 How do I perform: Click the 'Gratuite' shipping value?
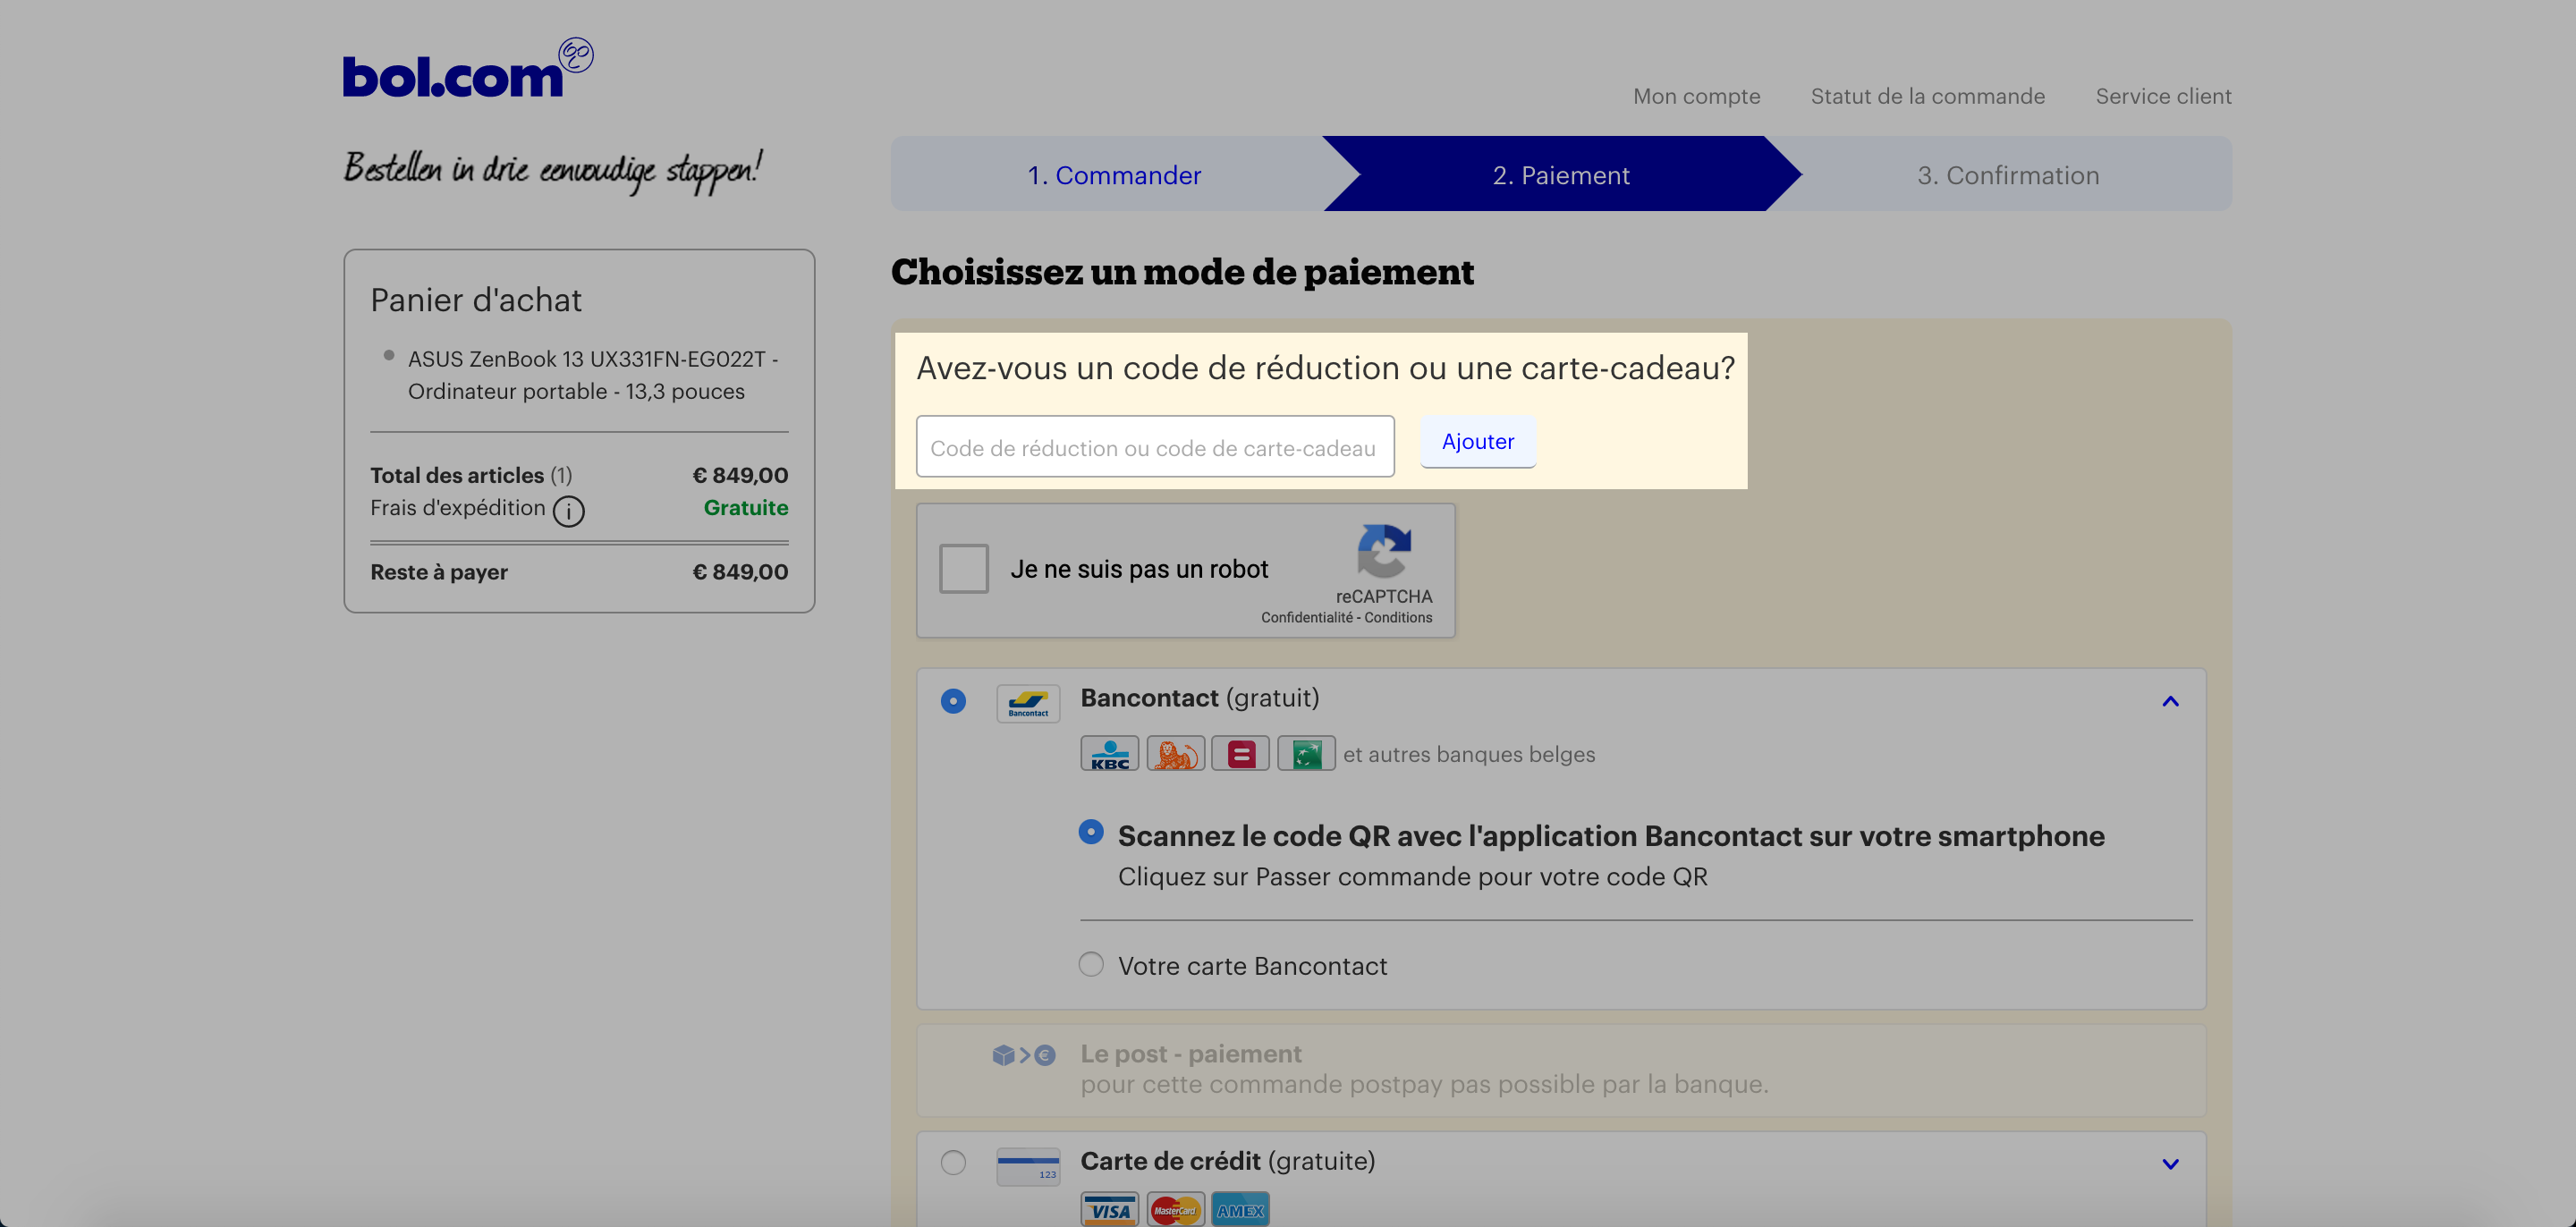click(x=745, y=507)
